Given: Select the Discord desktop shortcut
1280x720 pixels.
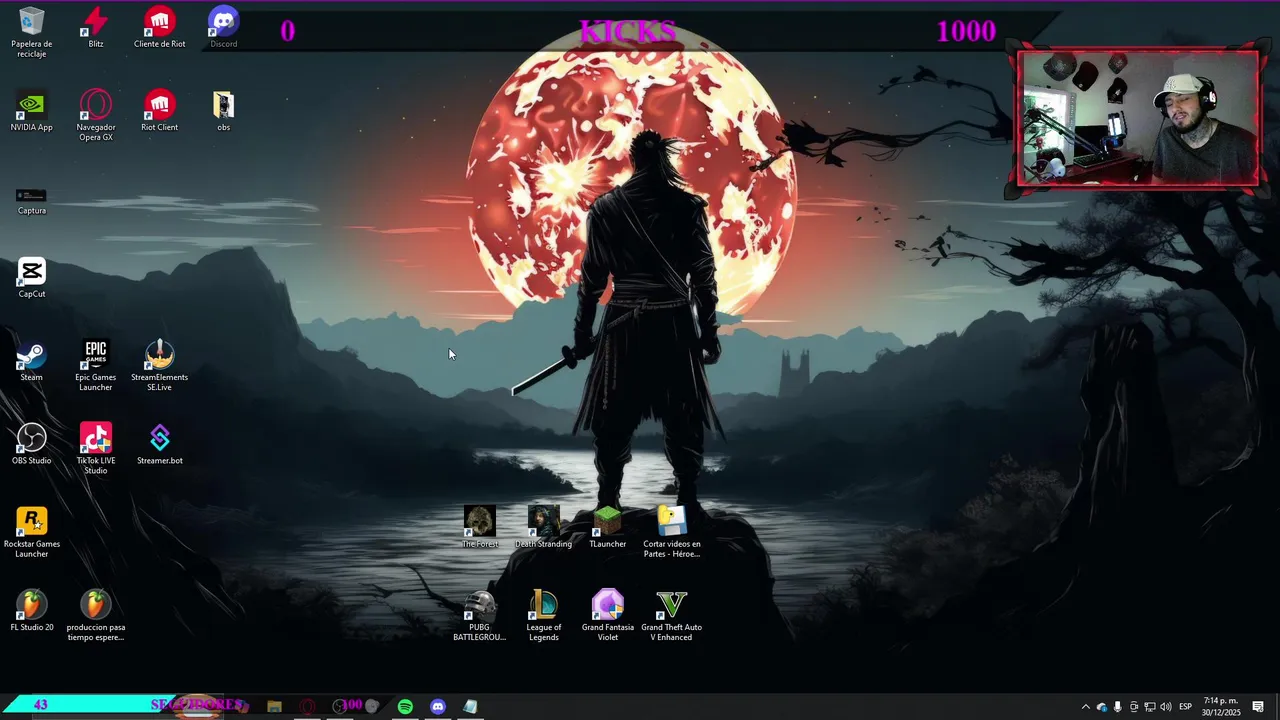Looking at the screenshot, I should pyautogui.click(x=224, y=28).
